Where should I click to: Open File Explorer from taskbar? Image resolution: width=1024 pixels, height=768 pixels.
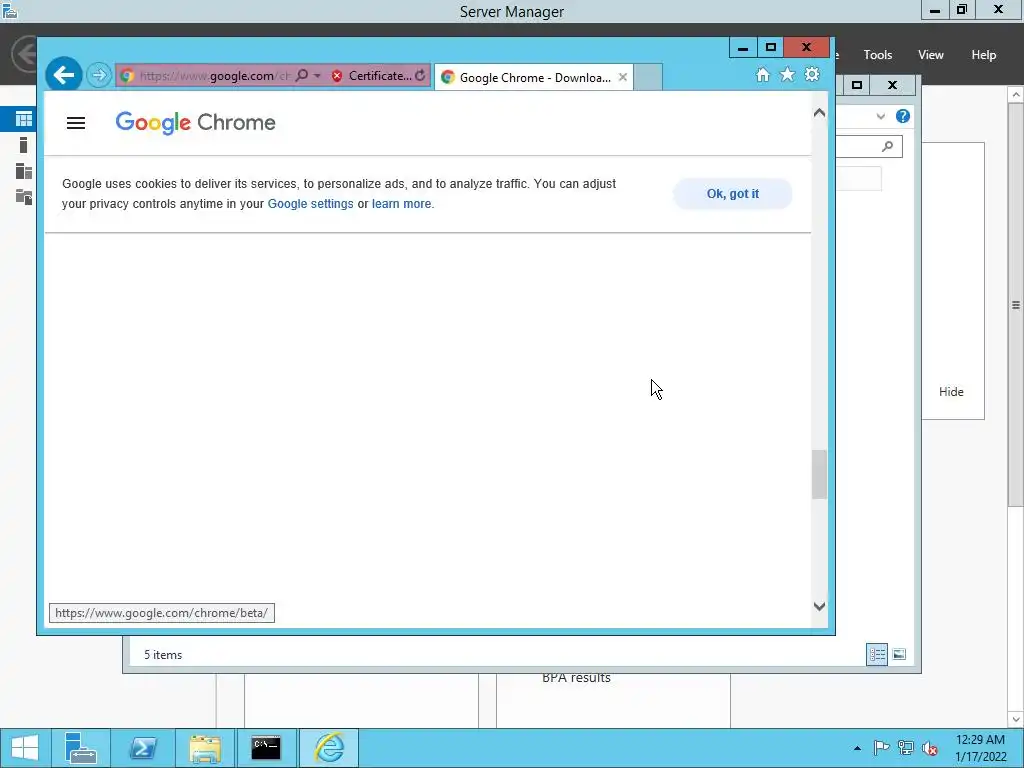tap(205, 748)
